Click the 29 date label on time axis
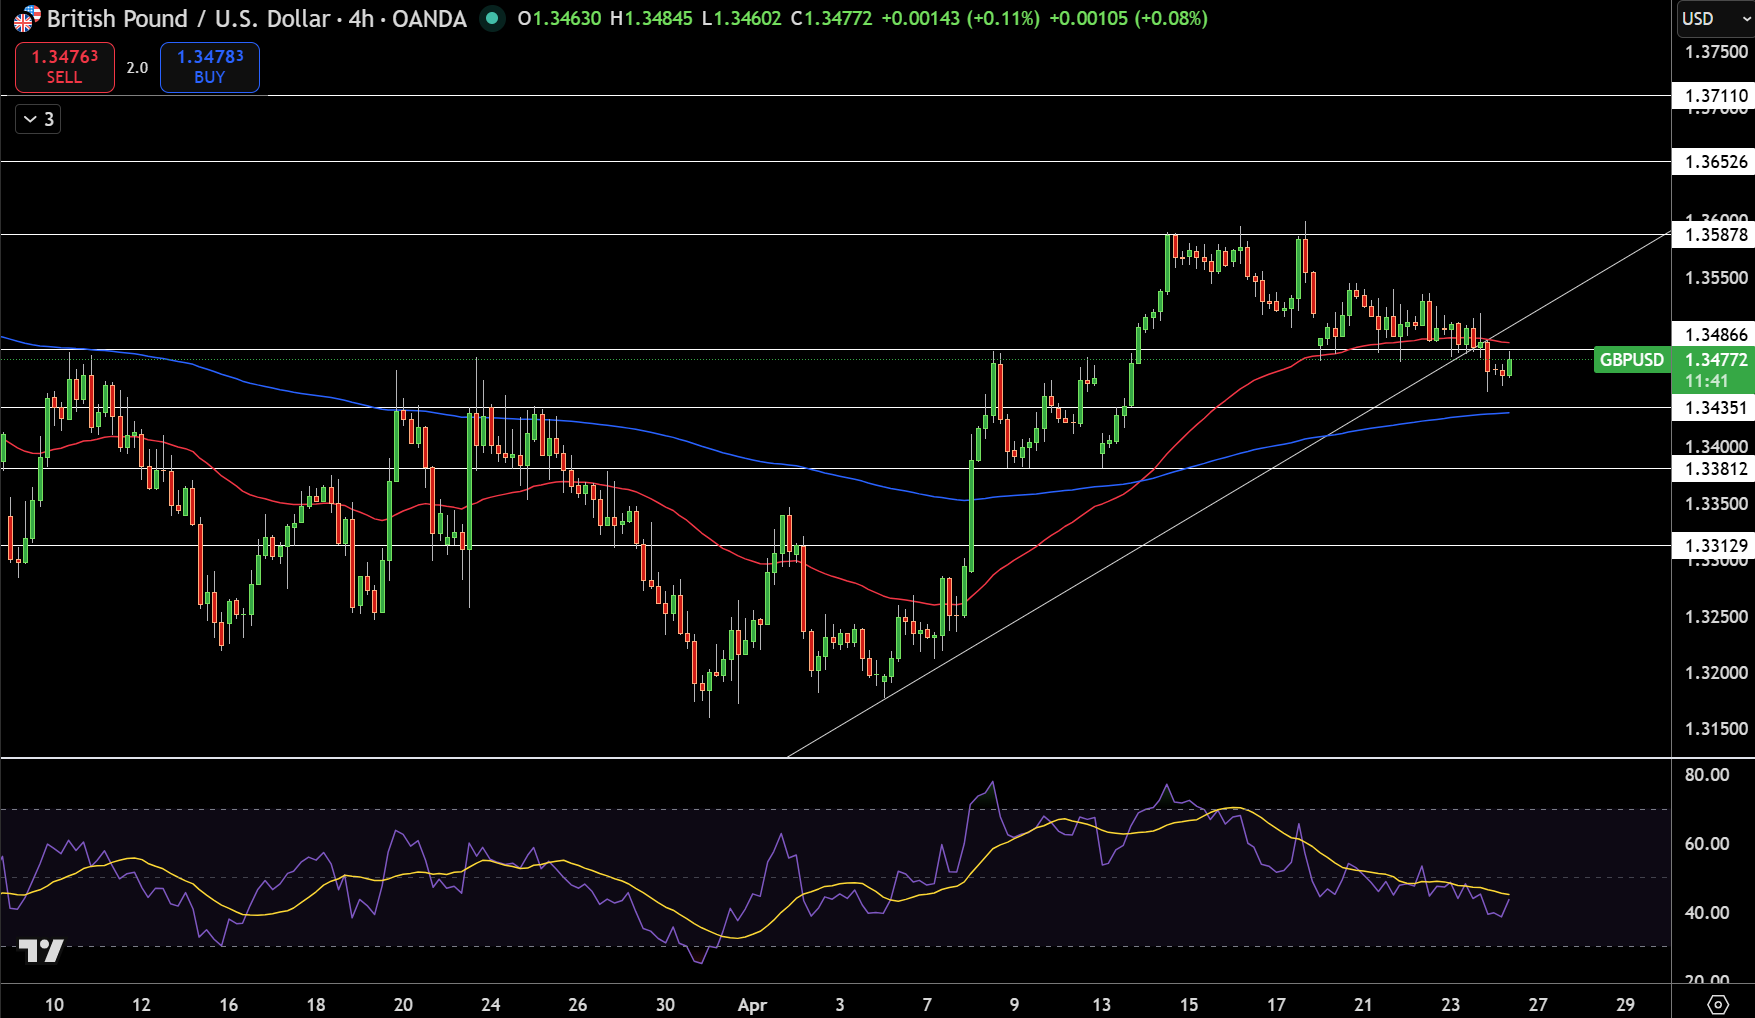Screen dimensions: 1755x1018 (x=1625, y=1005)
